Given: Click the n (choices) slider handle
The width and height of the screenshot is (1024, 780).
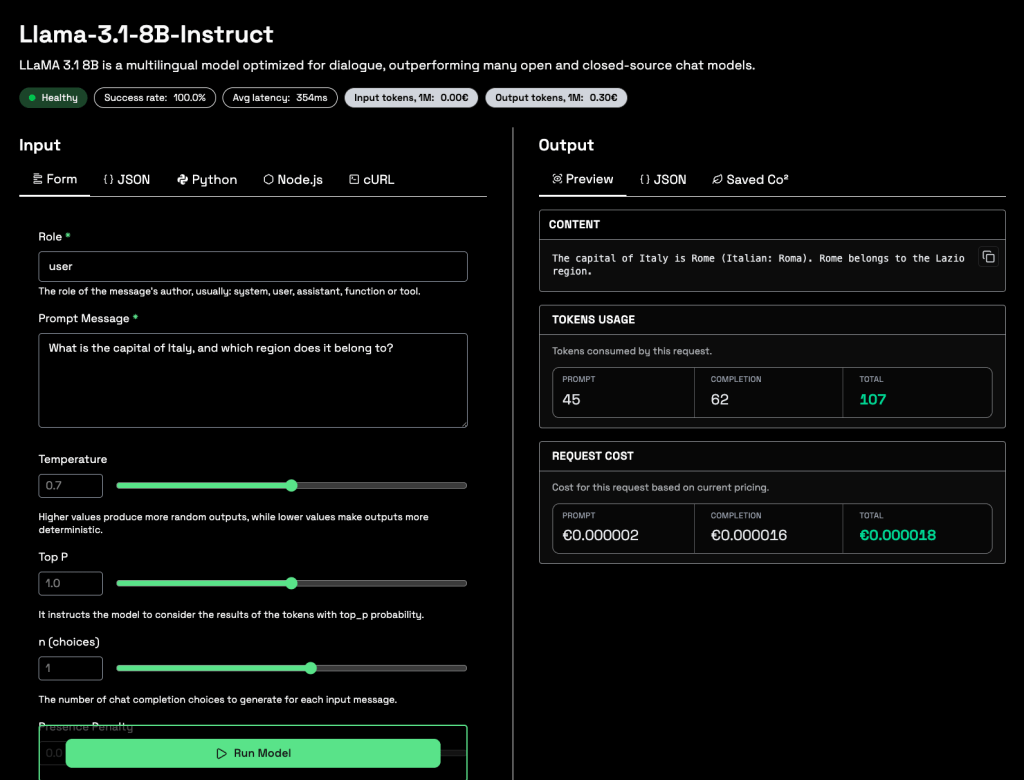Looking at the screenshot, I should click(x=310, y=668).
